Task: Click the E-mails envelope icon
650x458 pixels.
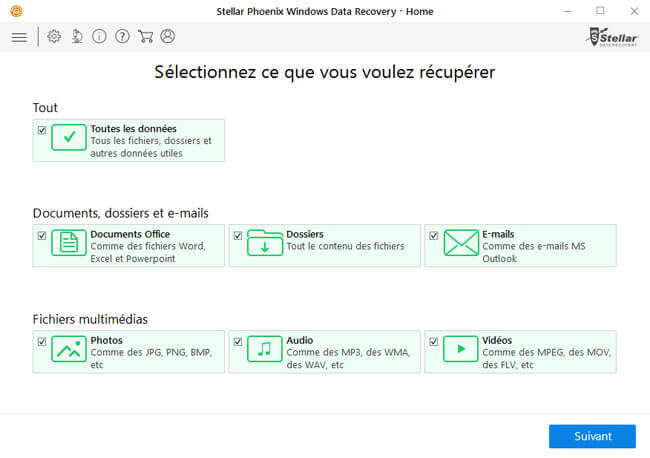Action: (x=461, y=243)
